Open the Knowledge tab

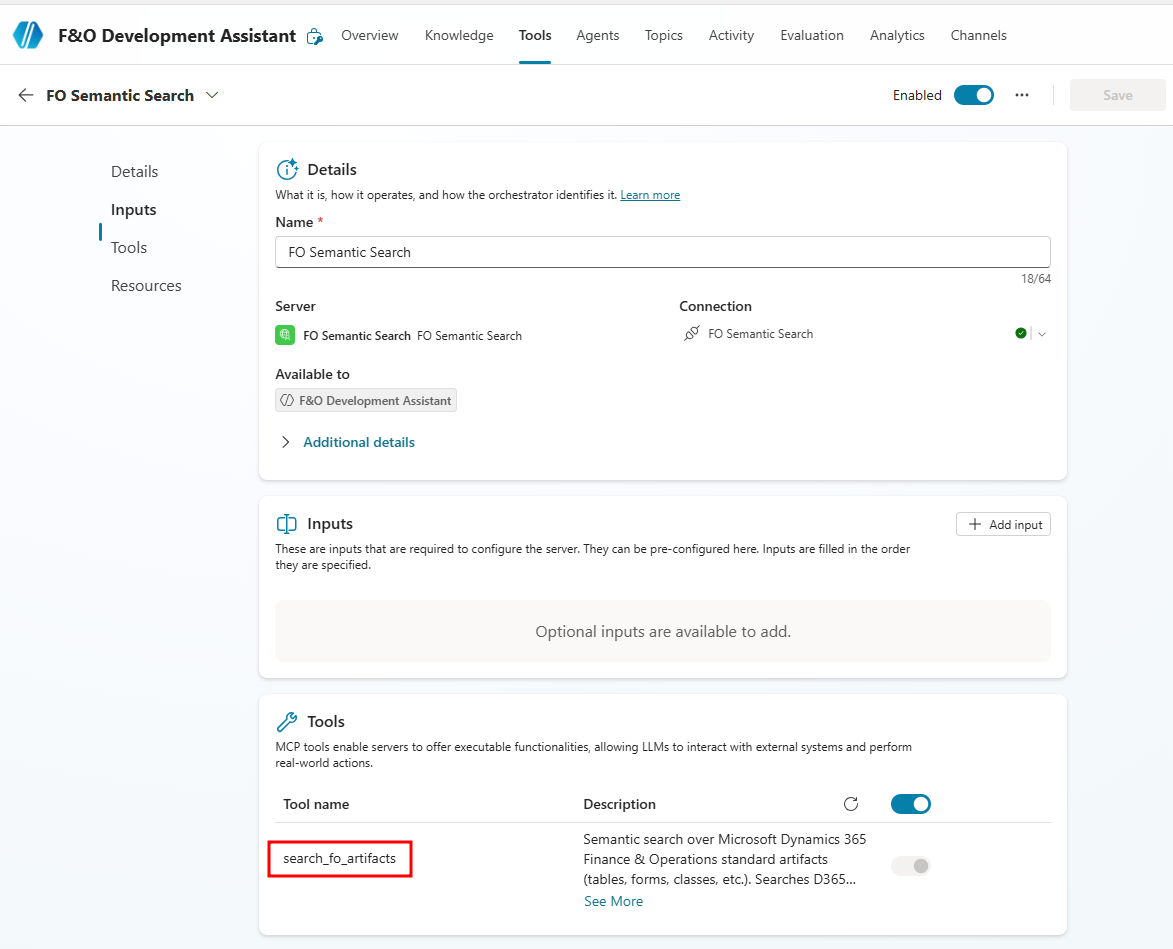click(x=459, y=35)
